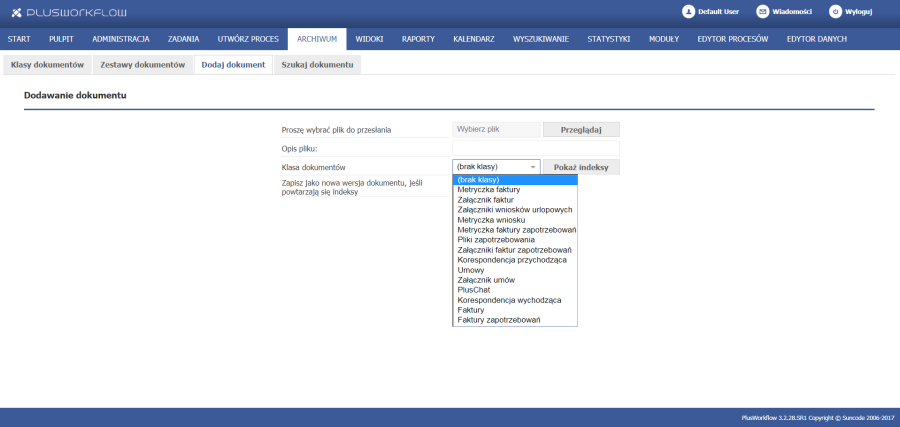This screenshot has height=427, width=900.
Task: Click the Wyloguj power icon
Action: click(x=835, y=12)
